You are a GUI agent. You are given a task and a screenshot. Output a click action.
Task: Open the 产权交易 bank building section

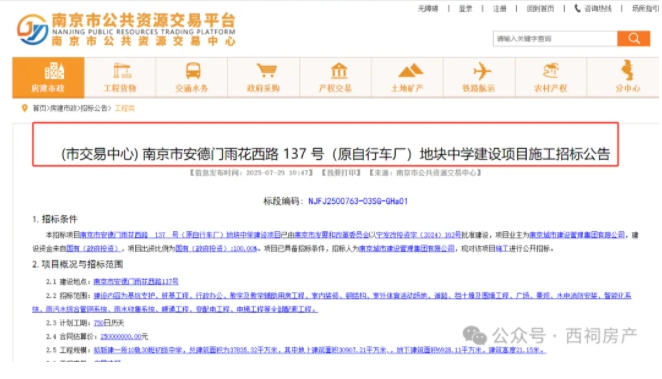(335, 77)
